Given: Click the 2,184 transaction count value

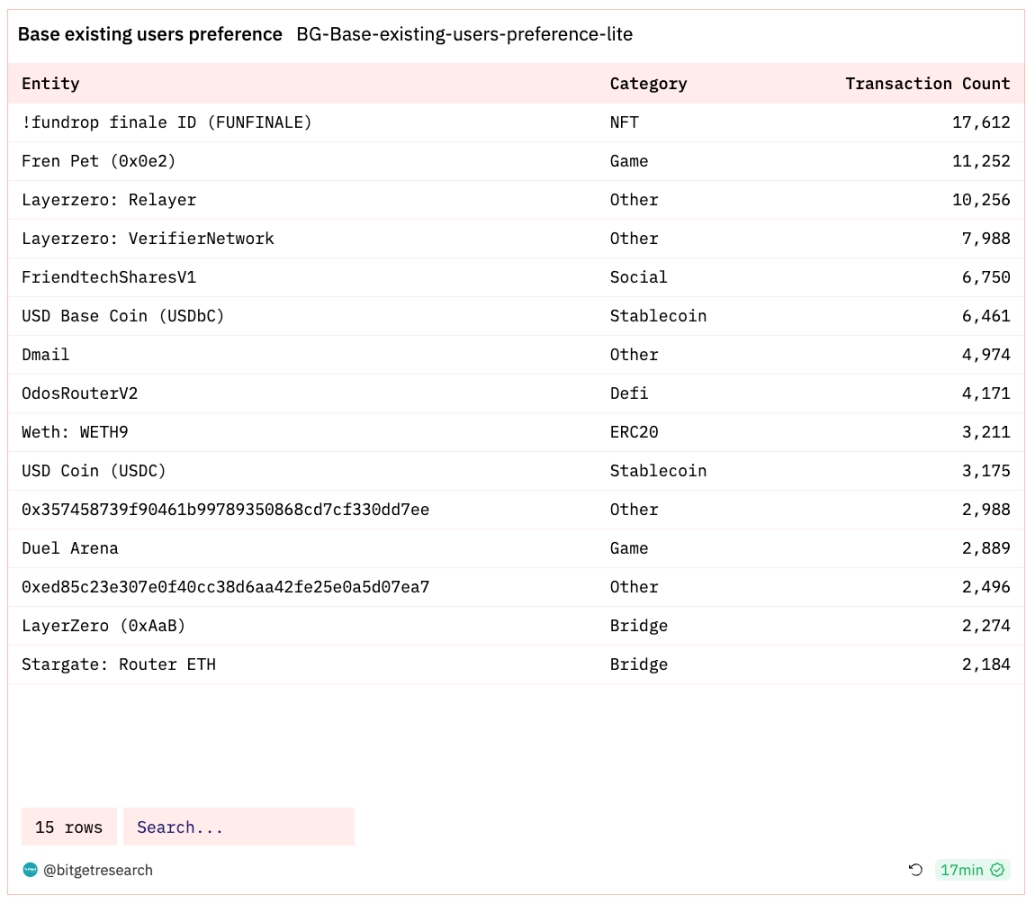Looking at the screenshot, I should point(986,664).
